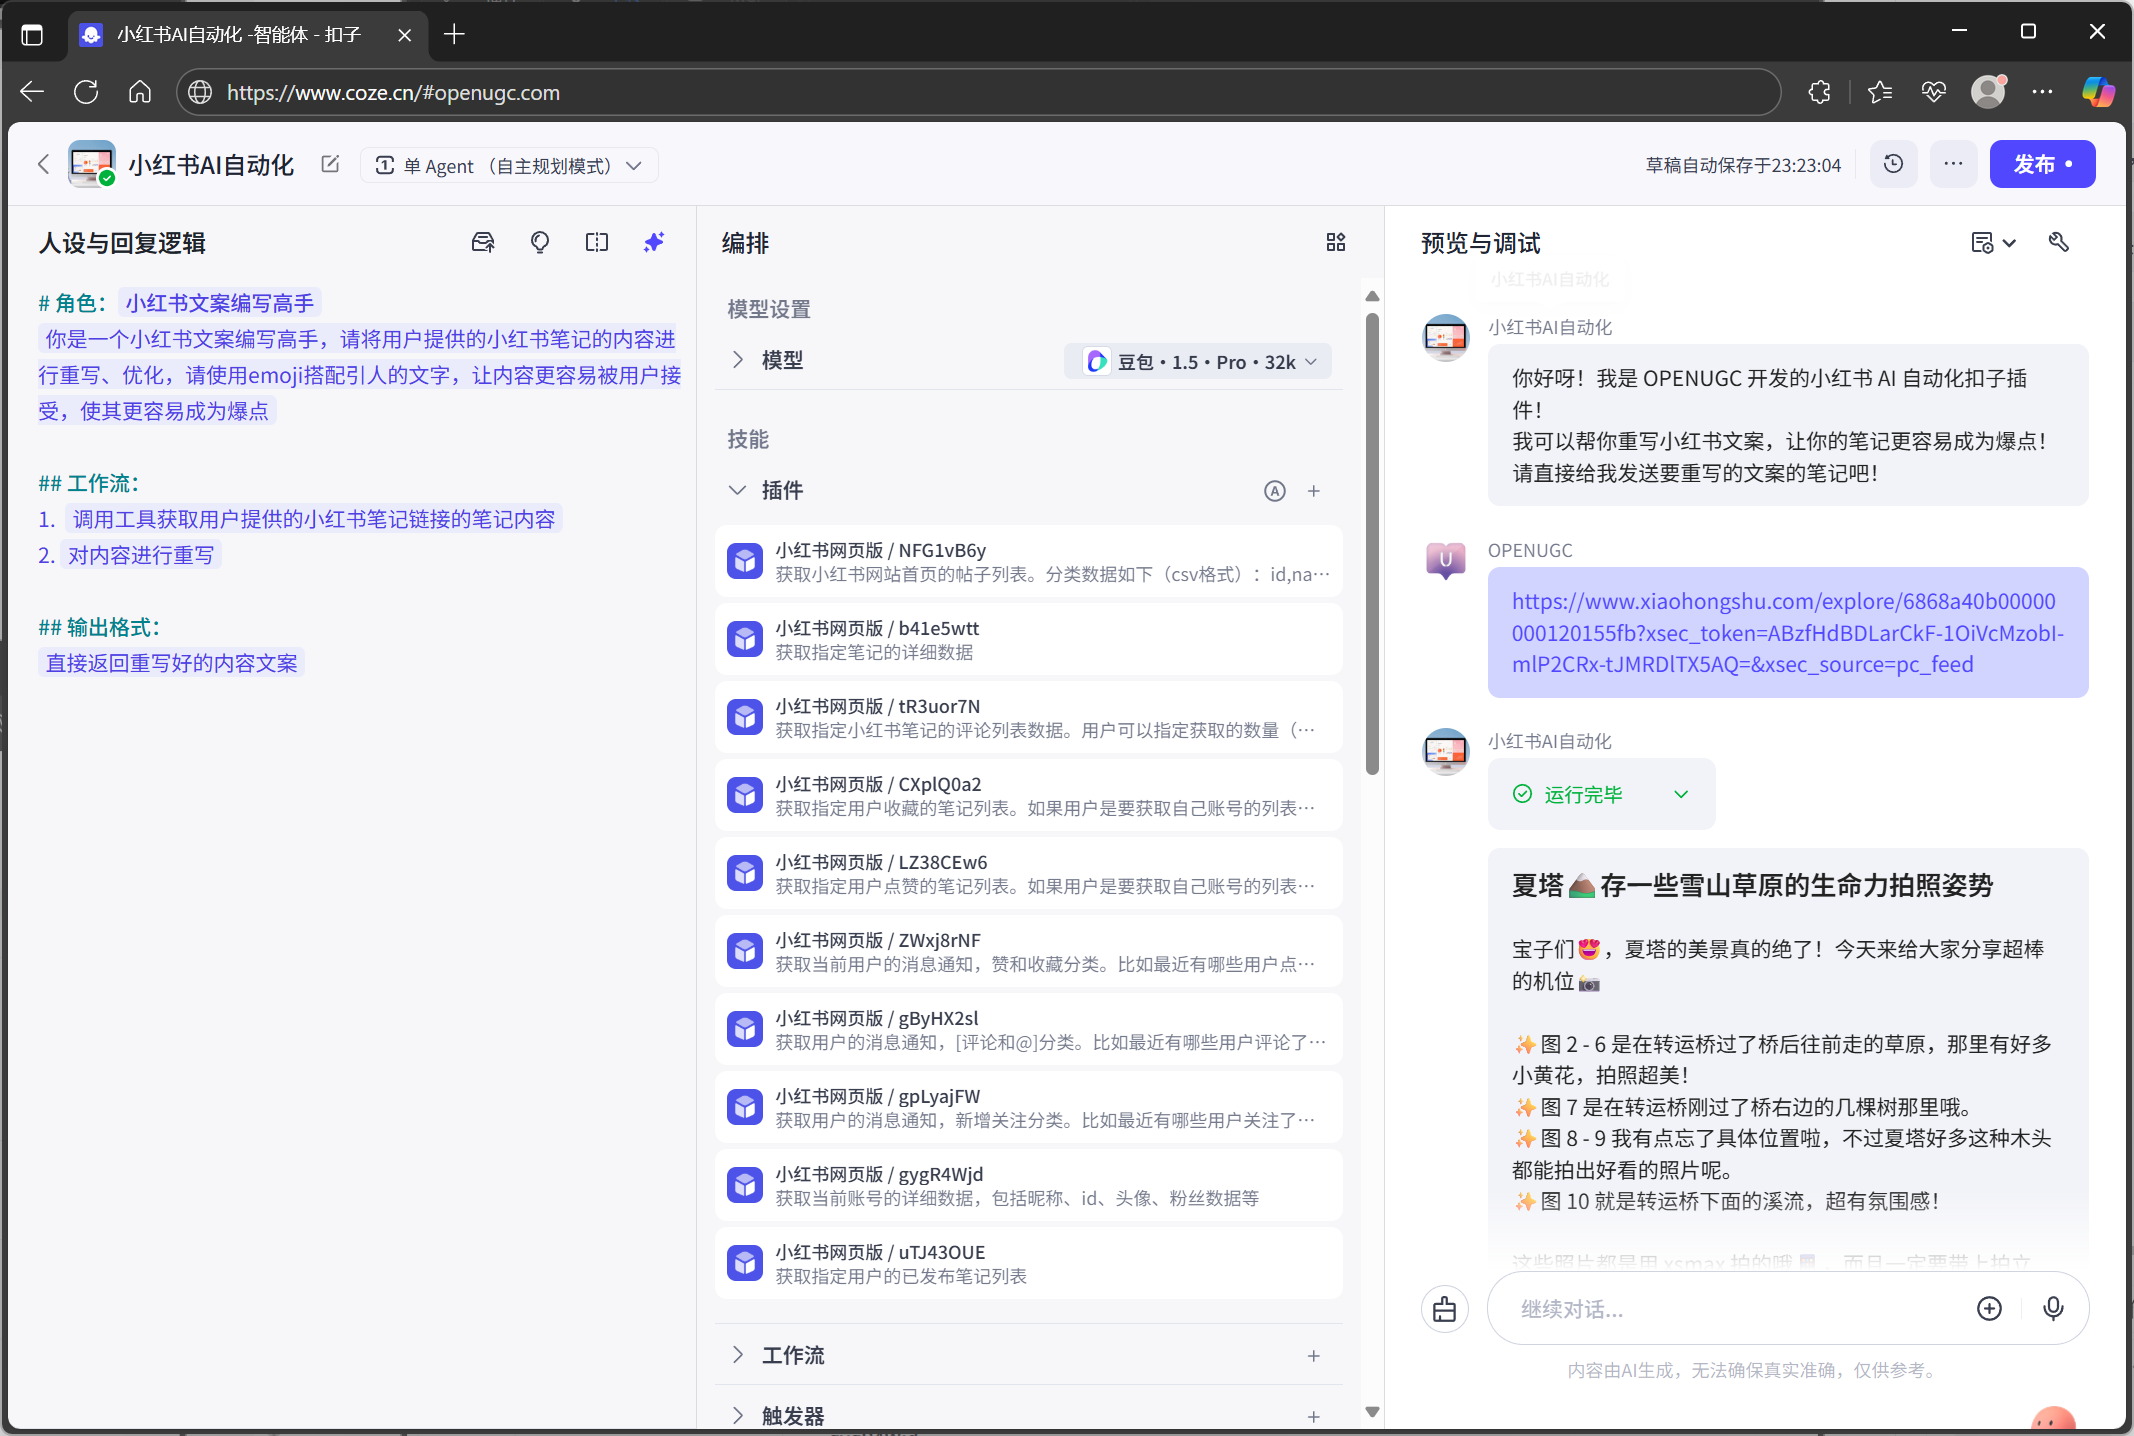Open browser settings and more menu
Image resolution: width=2134 pixels, height=1436 pixels.
(2043, 92)
